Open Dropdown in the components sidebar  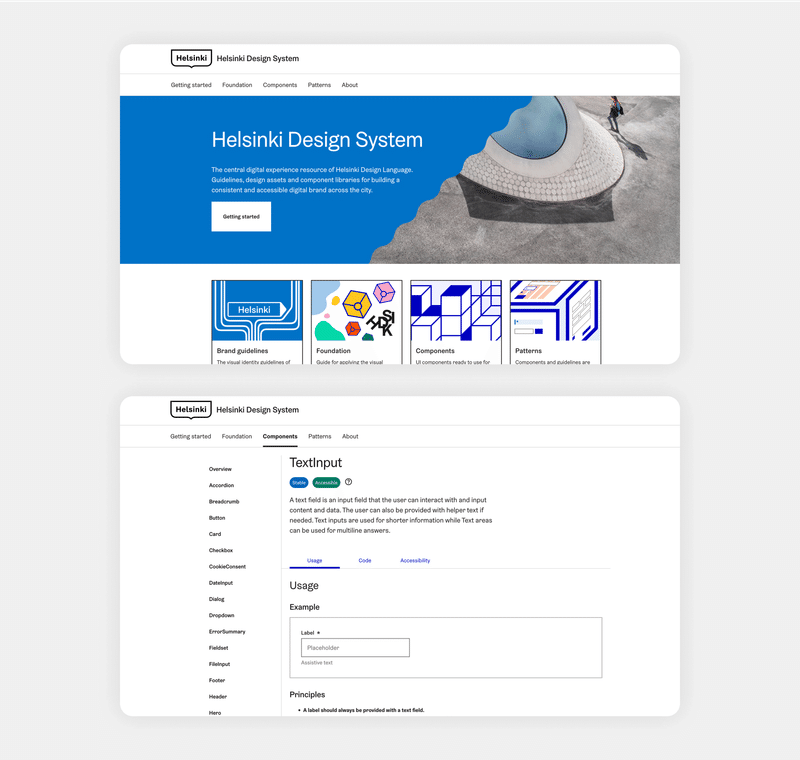221,616
